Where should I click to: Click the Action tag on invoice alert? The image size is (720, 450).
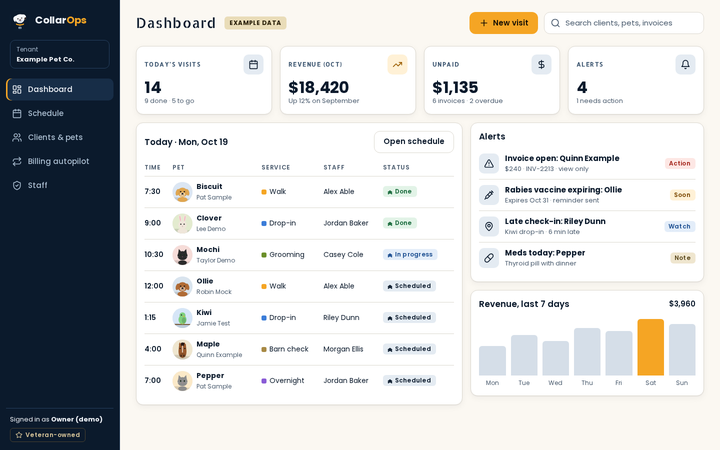tap(680, 163)
